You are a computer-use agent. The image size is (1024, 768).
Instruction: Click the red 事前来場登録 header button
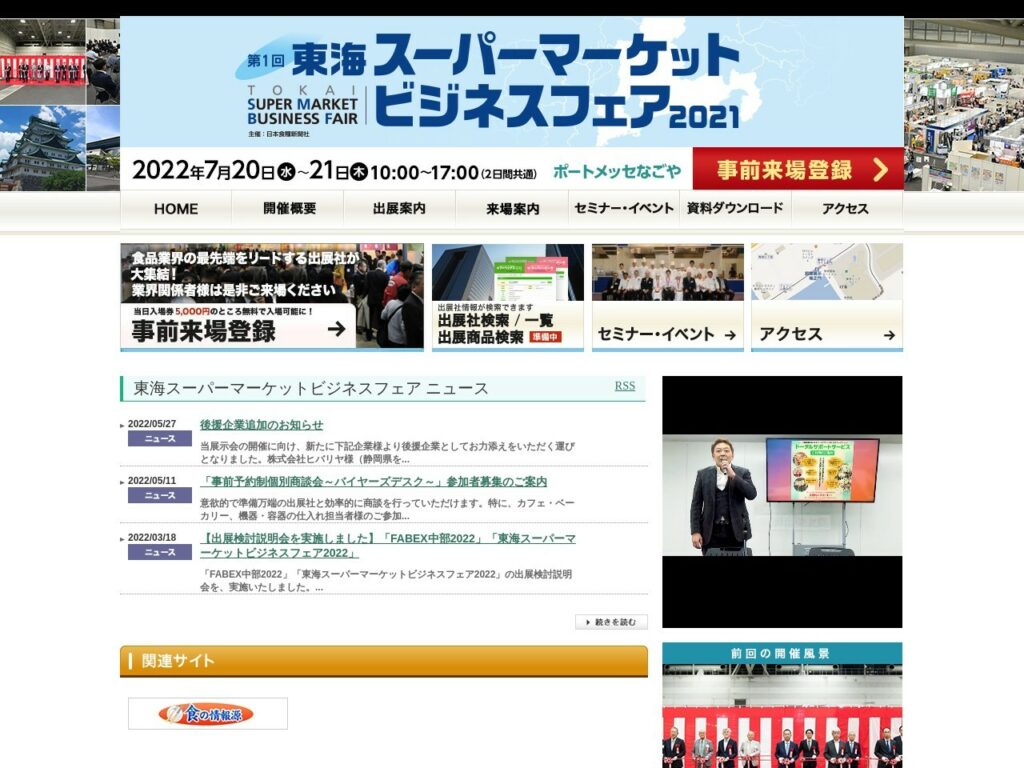tap(798, 170)
